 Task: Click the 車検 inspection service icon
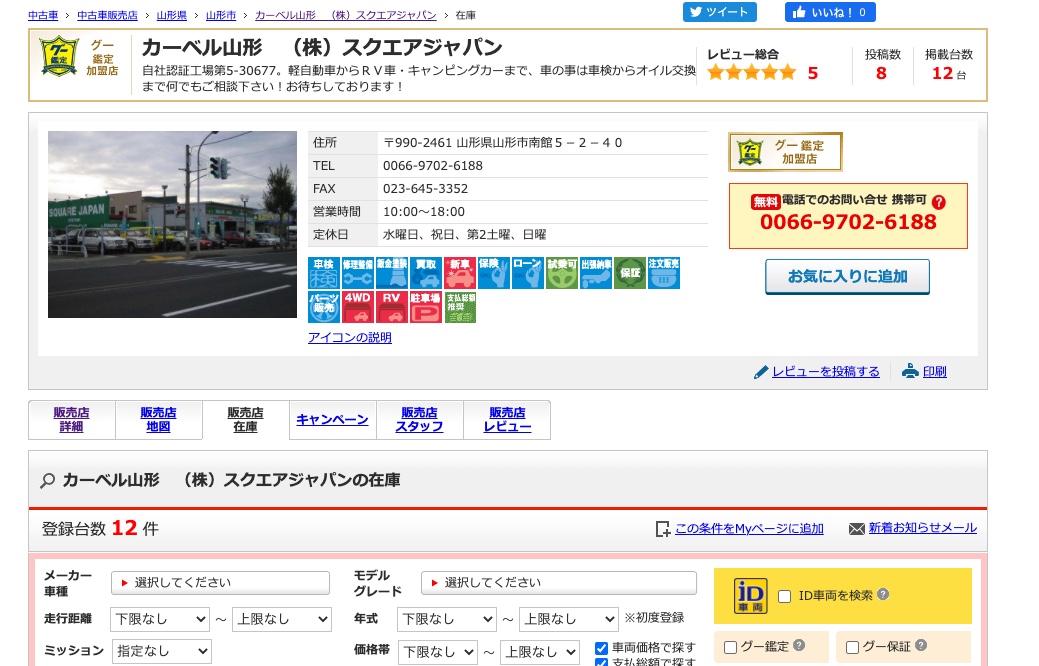pos(324,273)
